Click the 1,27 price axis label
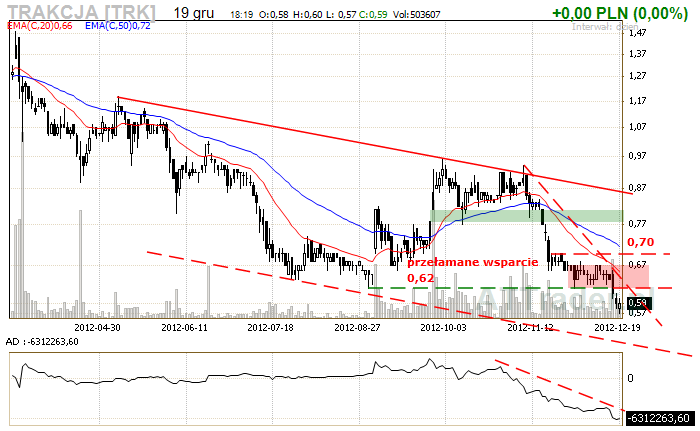The image size is (700, 431). (x=637, y=76)
